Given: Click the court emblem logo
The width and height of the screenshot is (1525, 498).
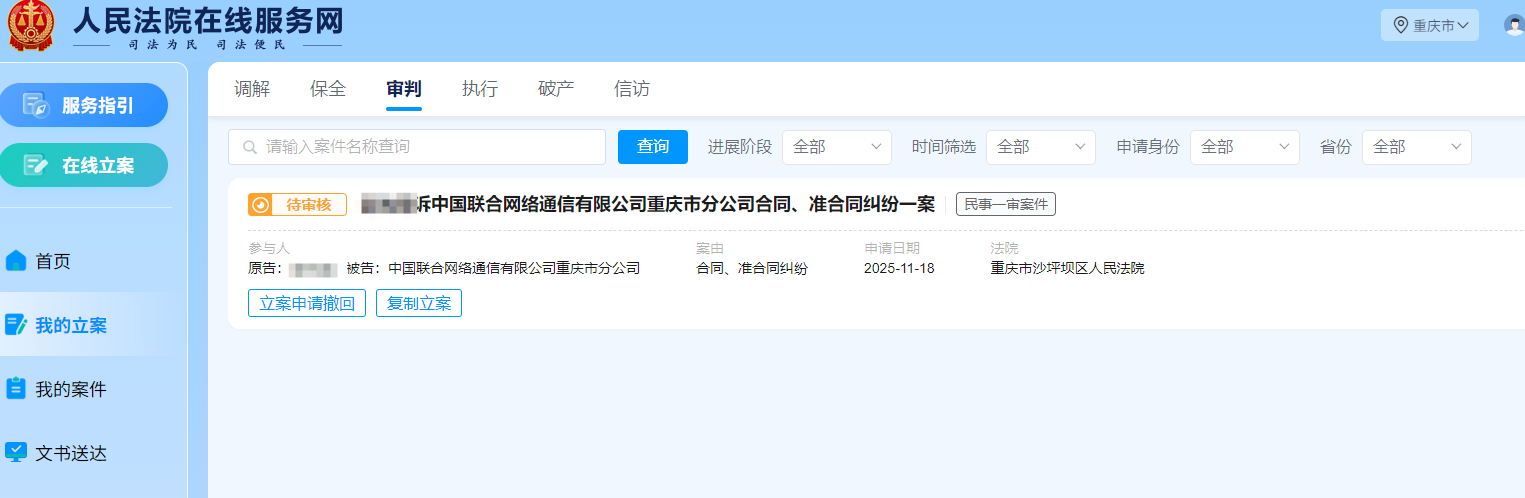Looking at the screenshot, I should click(31, 25).
